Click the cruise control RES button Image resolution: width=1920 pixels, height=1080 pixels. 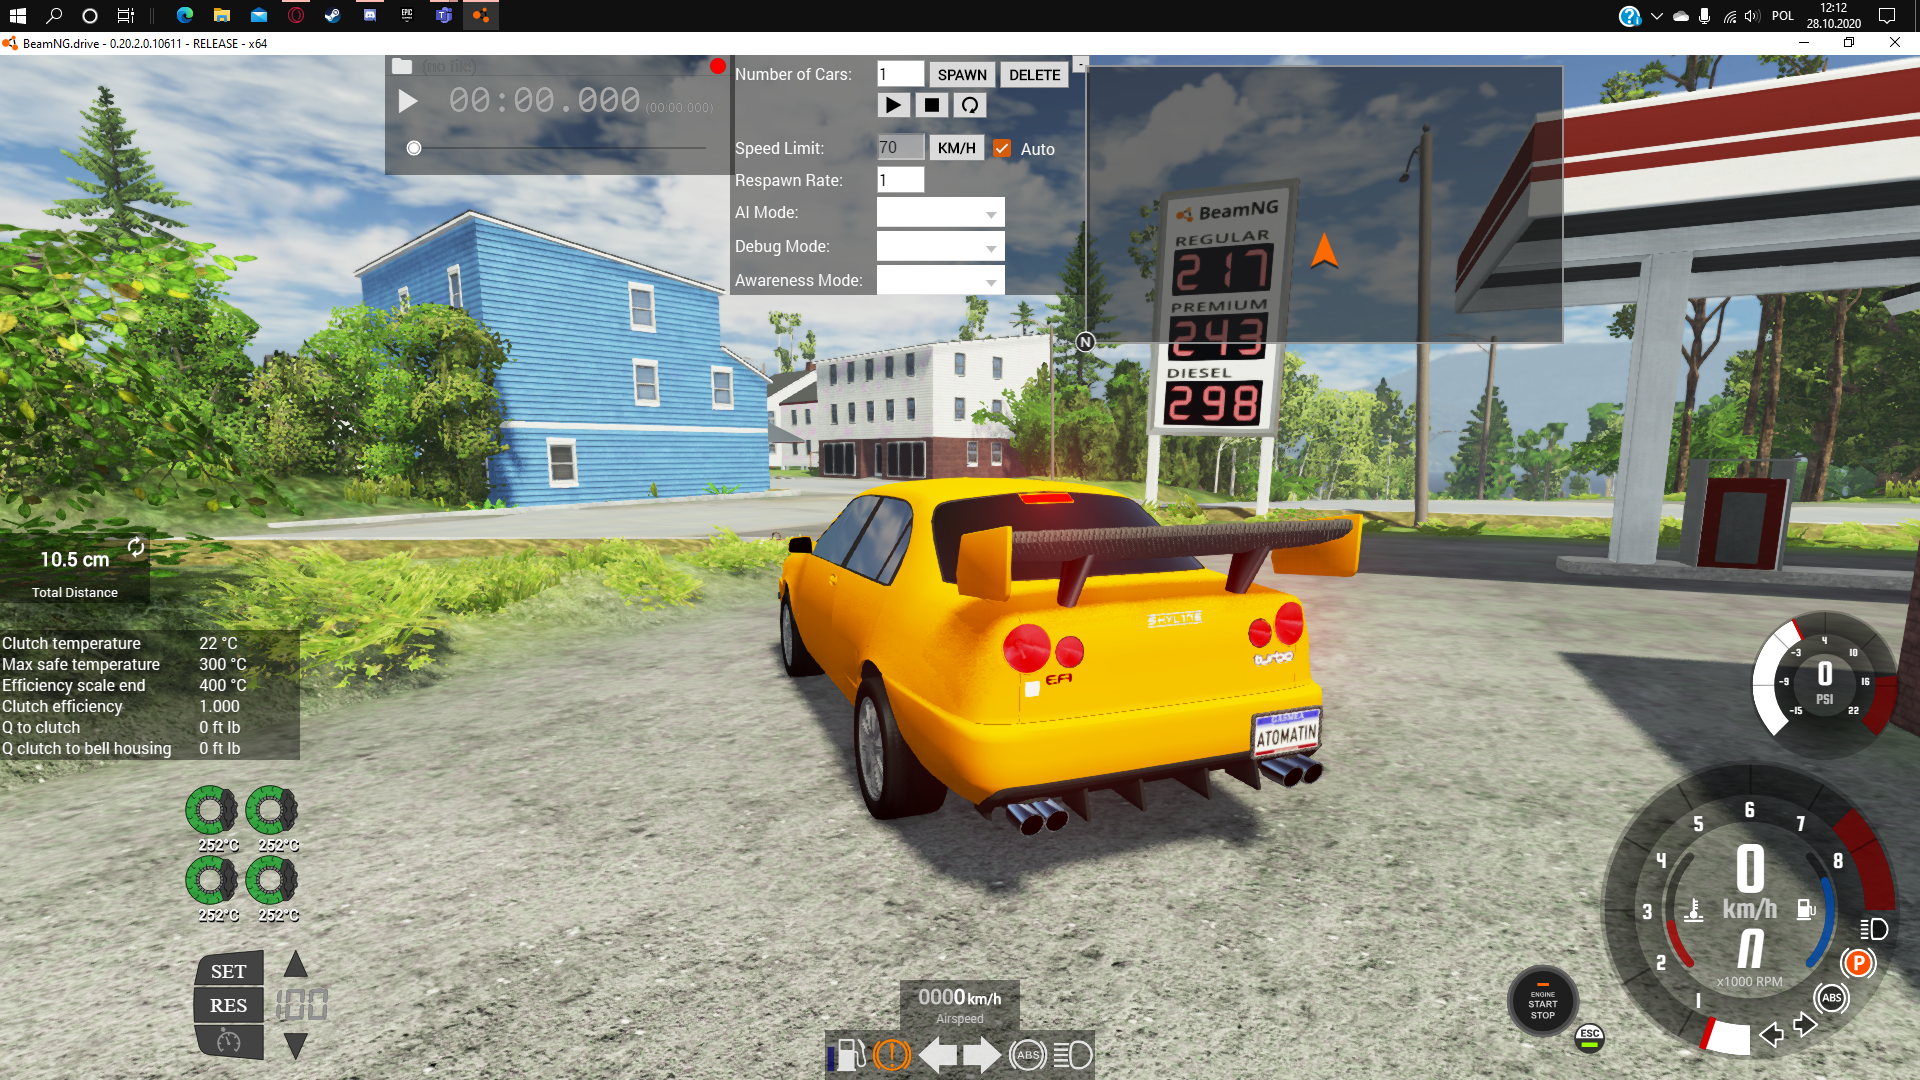coord(228,1005)
